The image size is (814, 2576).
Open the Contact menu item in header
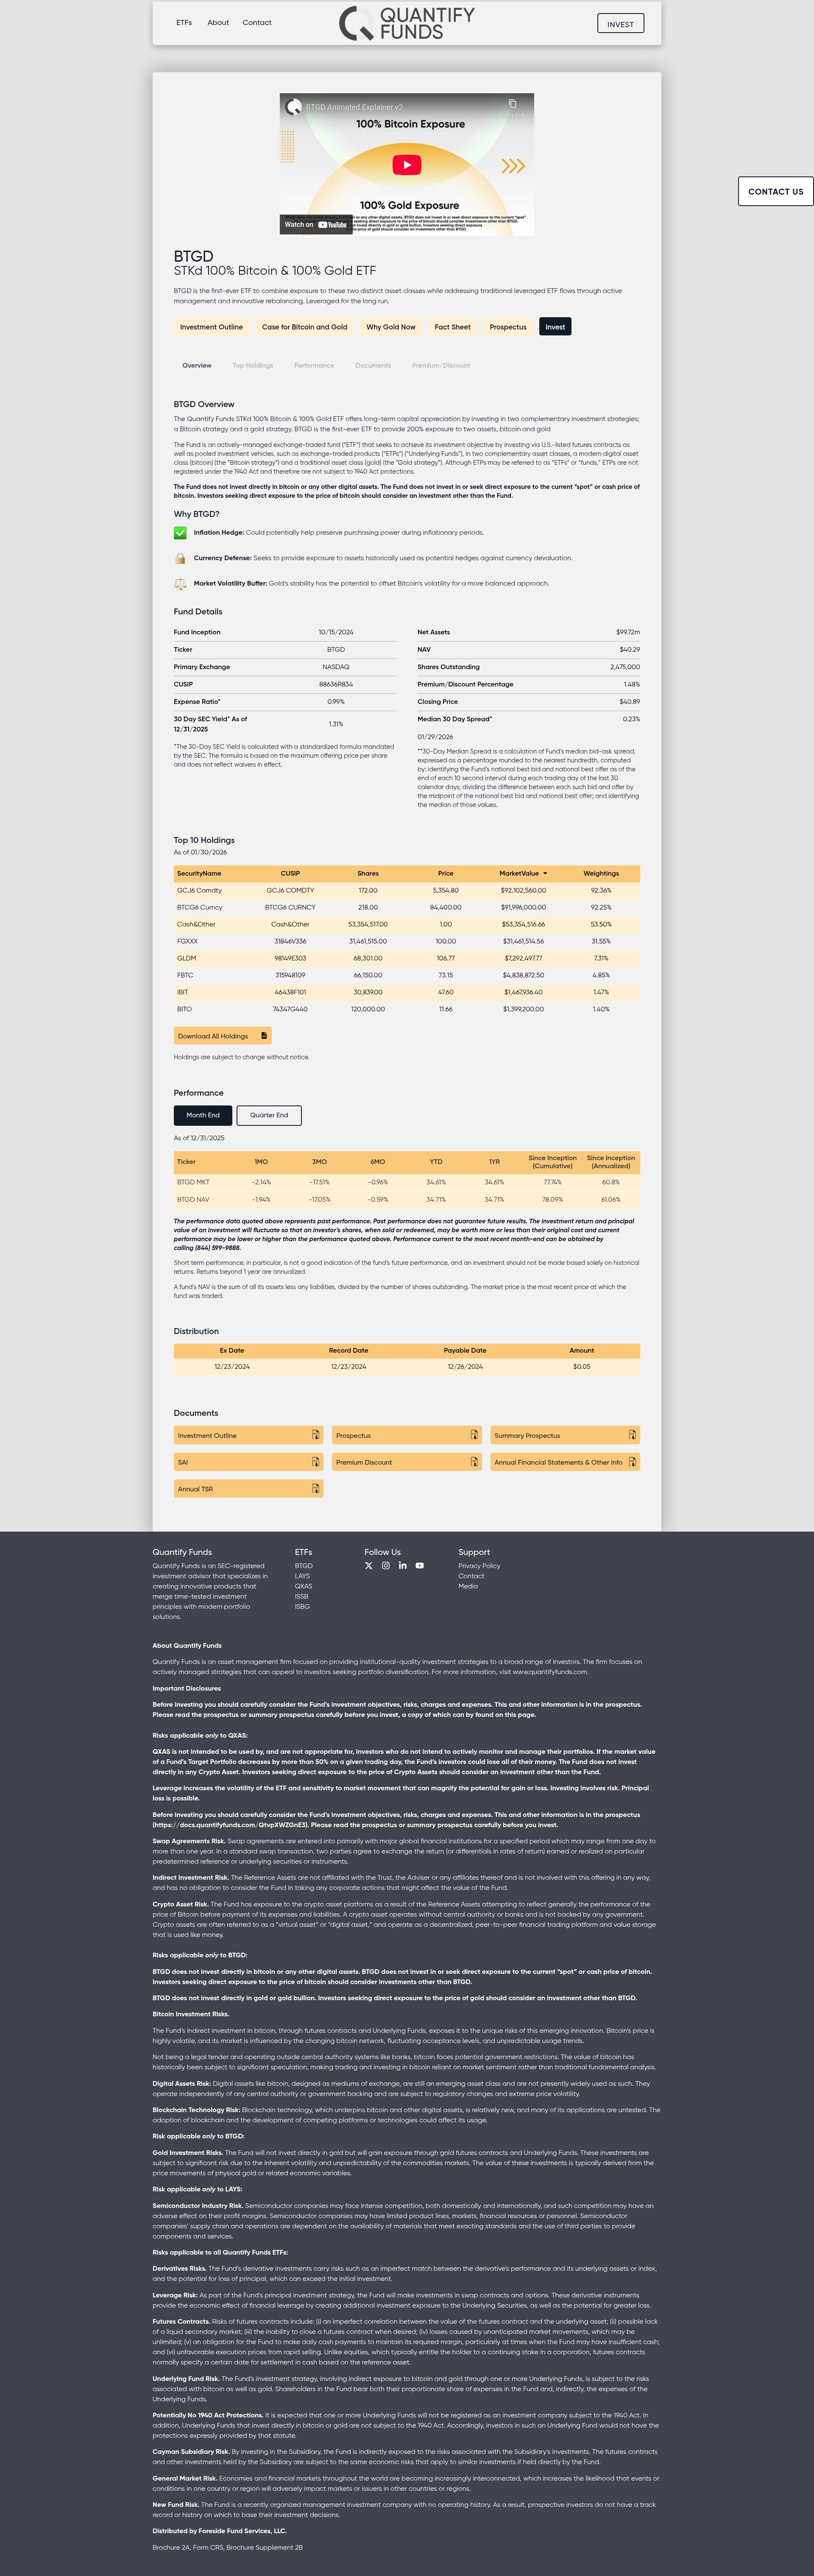point(257,22)
